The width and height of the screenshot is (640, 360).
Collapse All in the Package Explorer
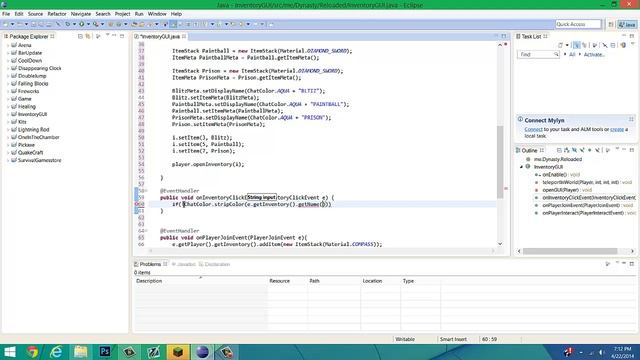(x=80, y=36)
